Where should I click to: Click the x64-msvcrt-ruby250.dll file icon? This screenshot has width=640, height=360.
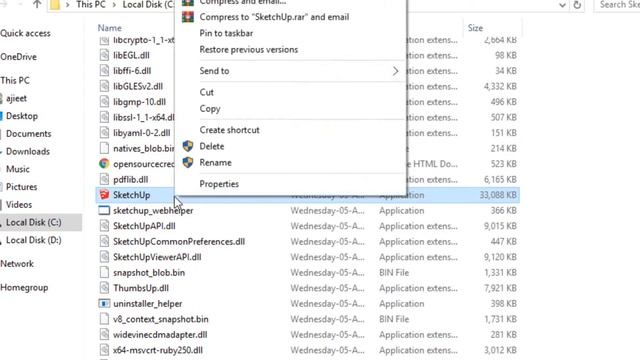(104, 350)
